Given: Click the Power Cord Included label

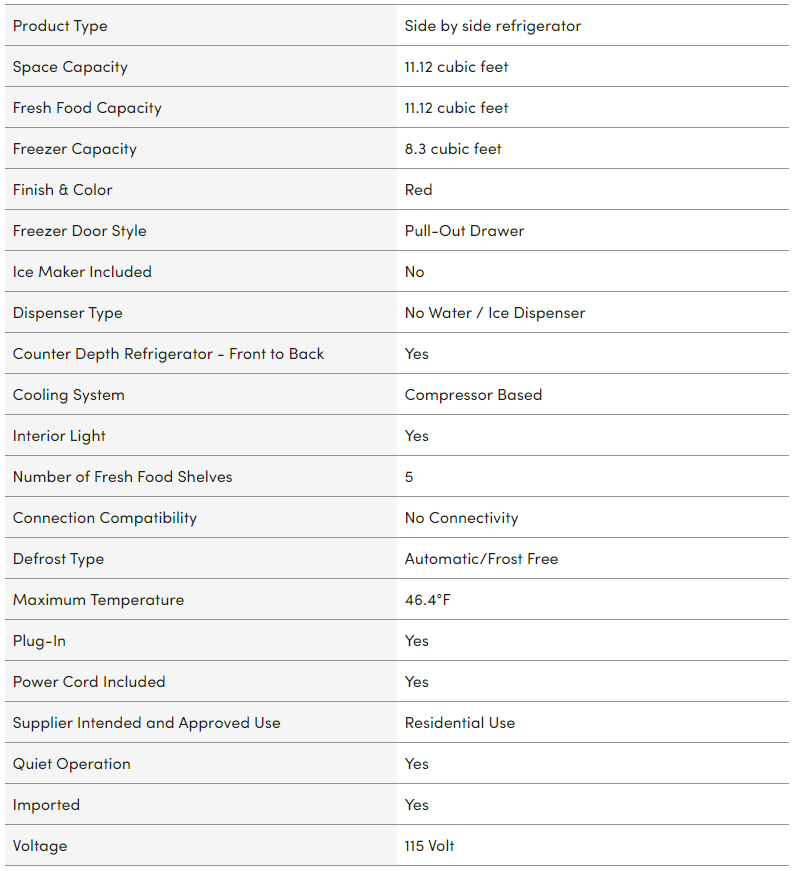Looking at the screenshot, I should 89,682.
